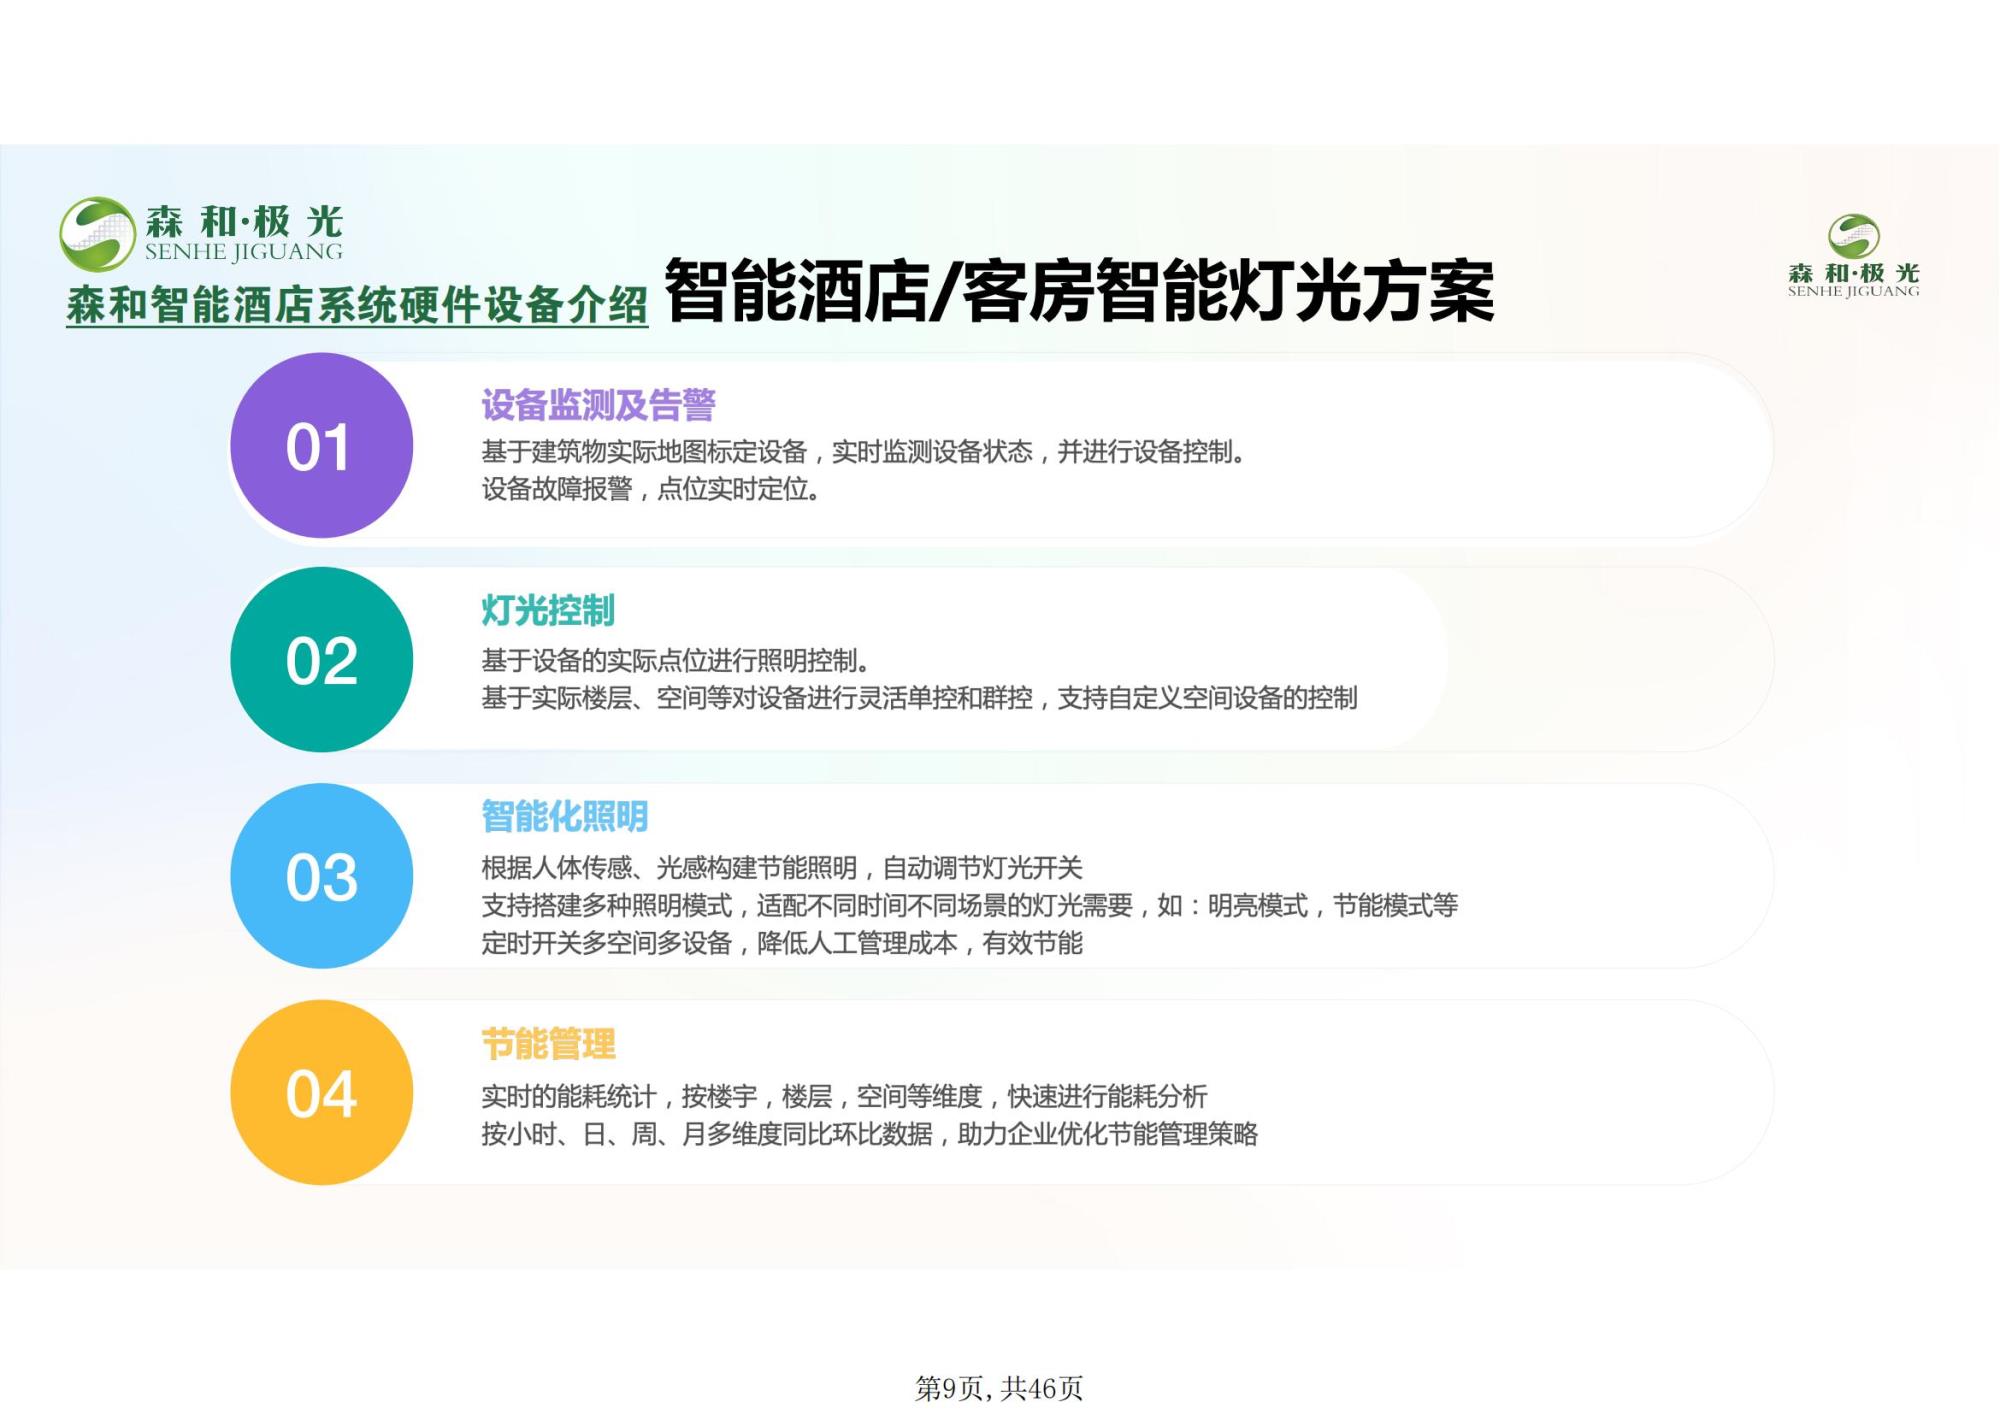
Task: Click the top-left Senhe Jiguang logo
Action: pos(201,234)
